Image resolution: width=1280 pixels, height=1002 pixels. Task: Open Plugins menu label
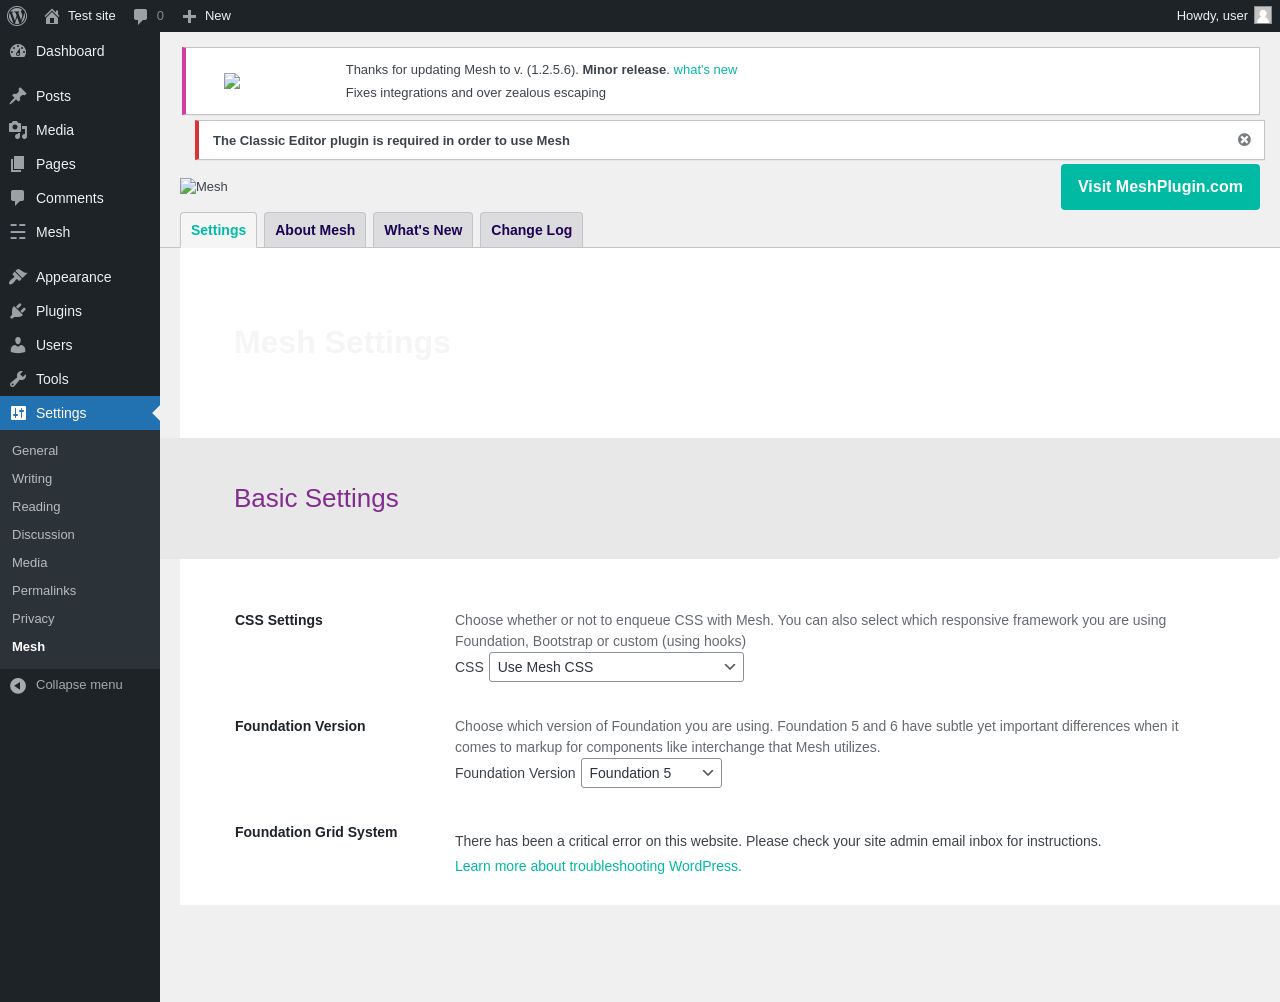pos(59,311)
